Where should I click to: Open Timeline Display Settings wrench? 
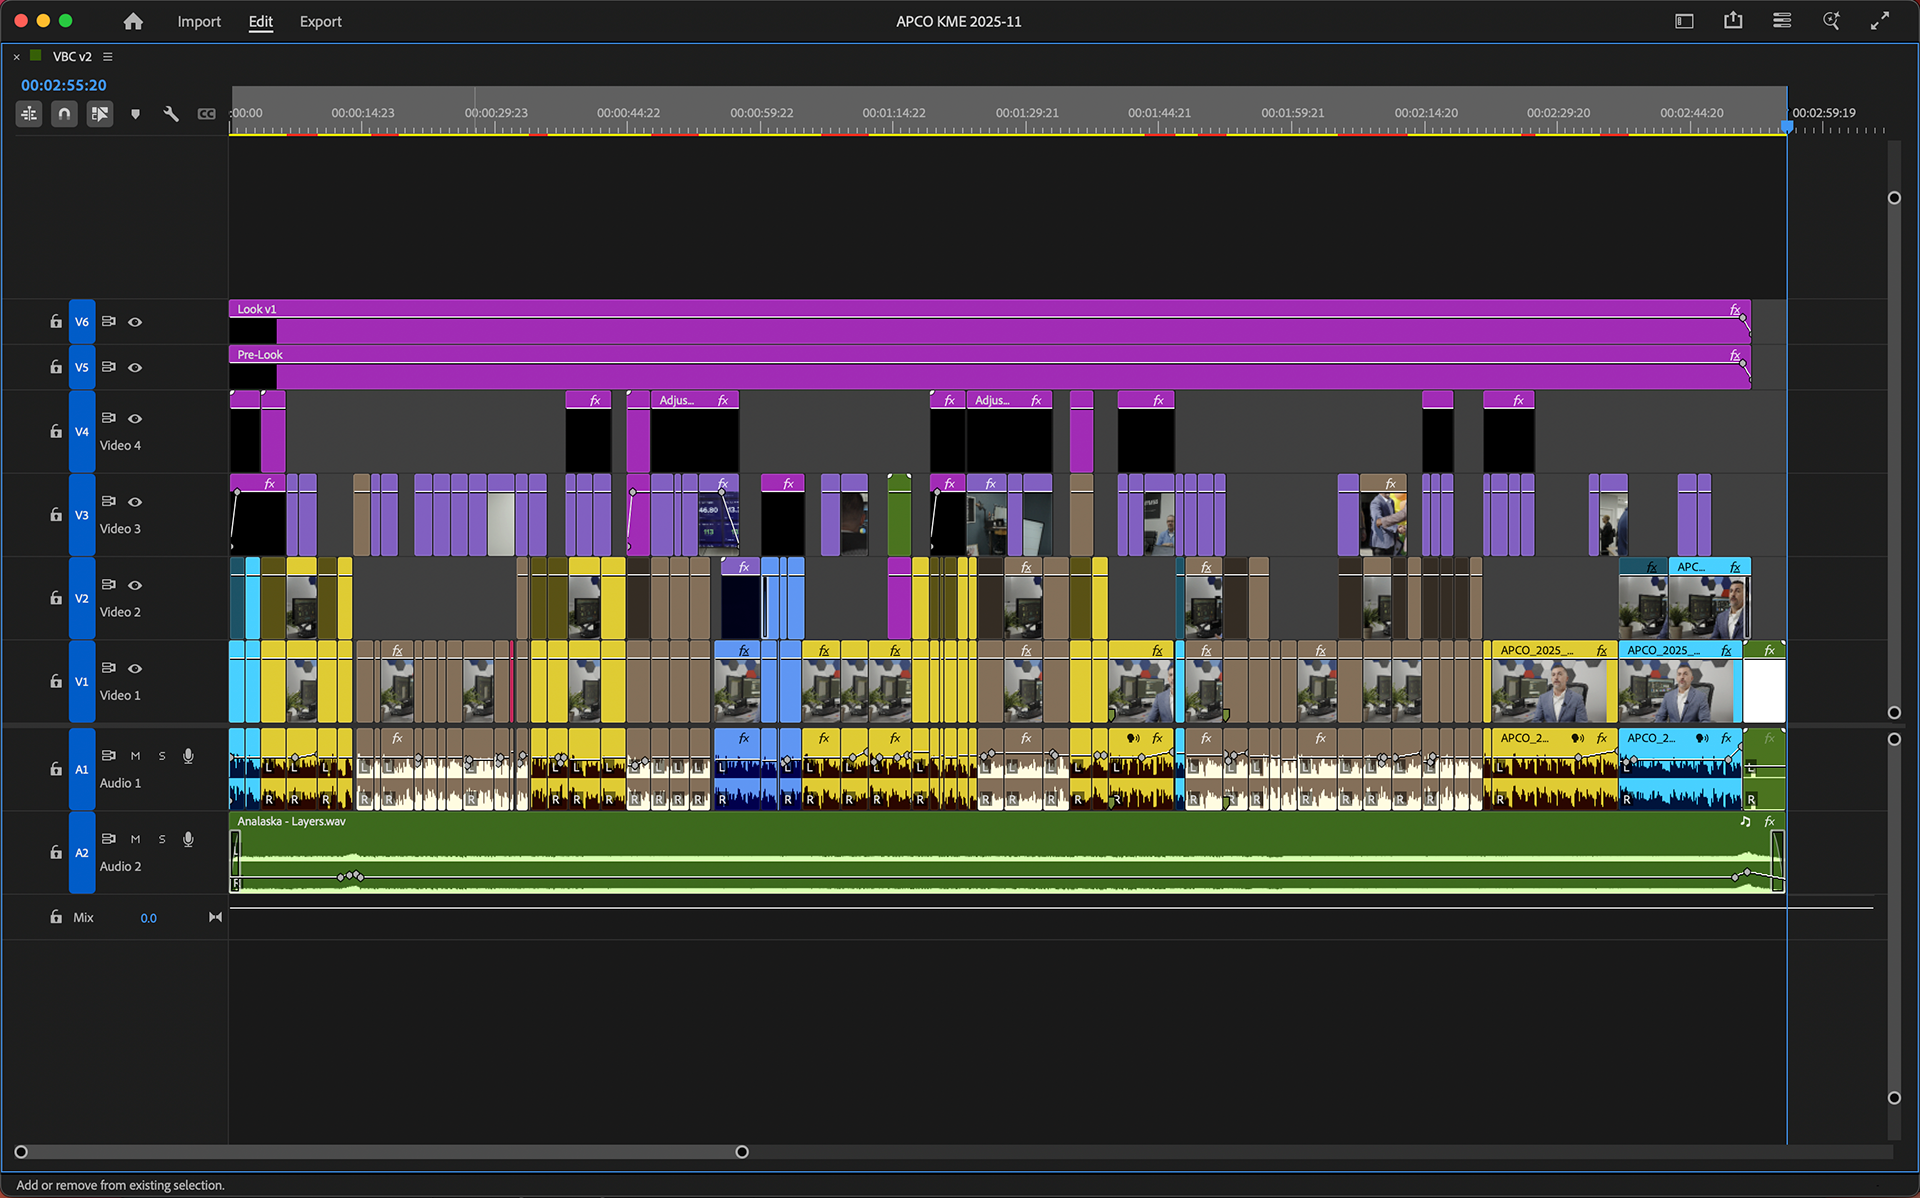[171, 114]
